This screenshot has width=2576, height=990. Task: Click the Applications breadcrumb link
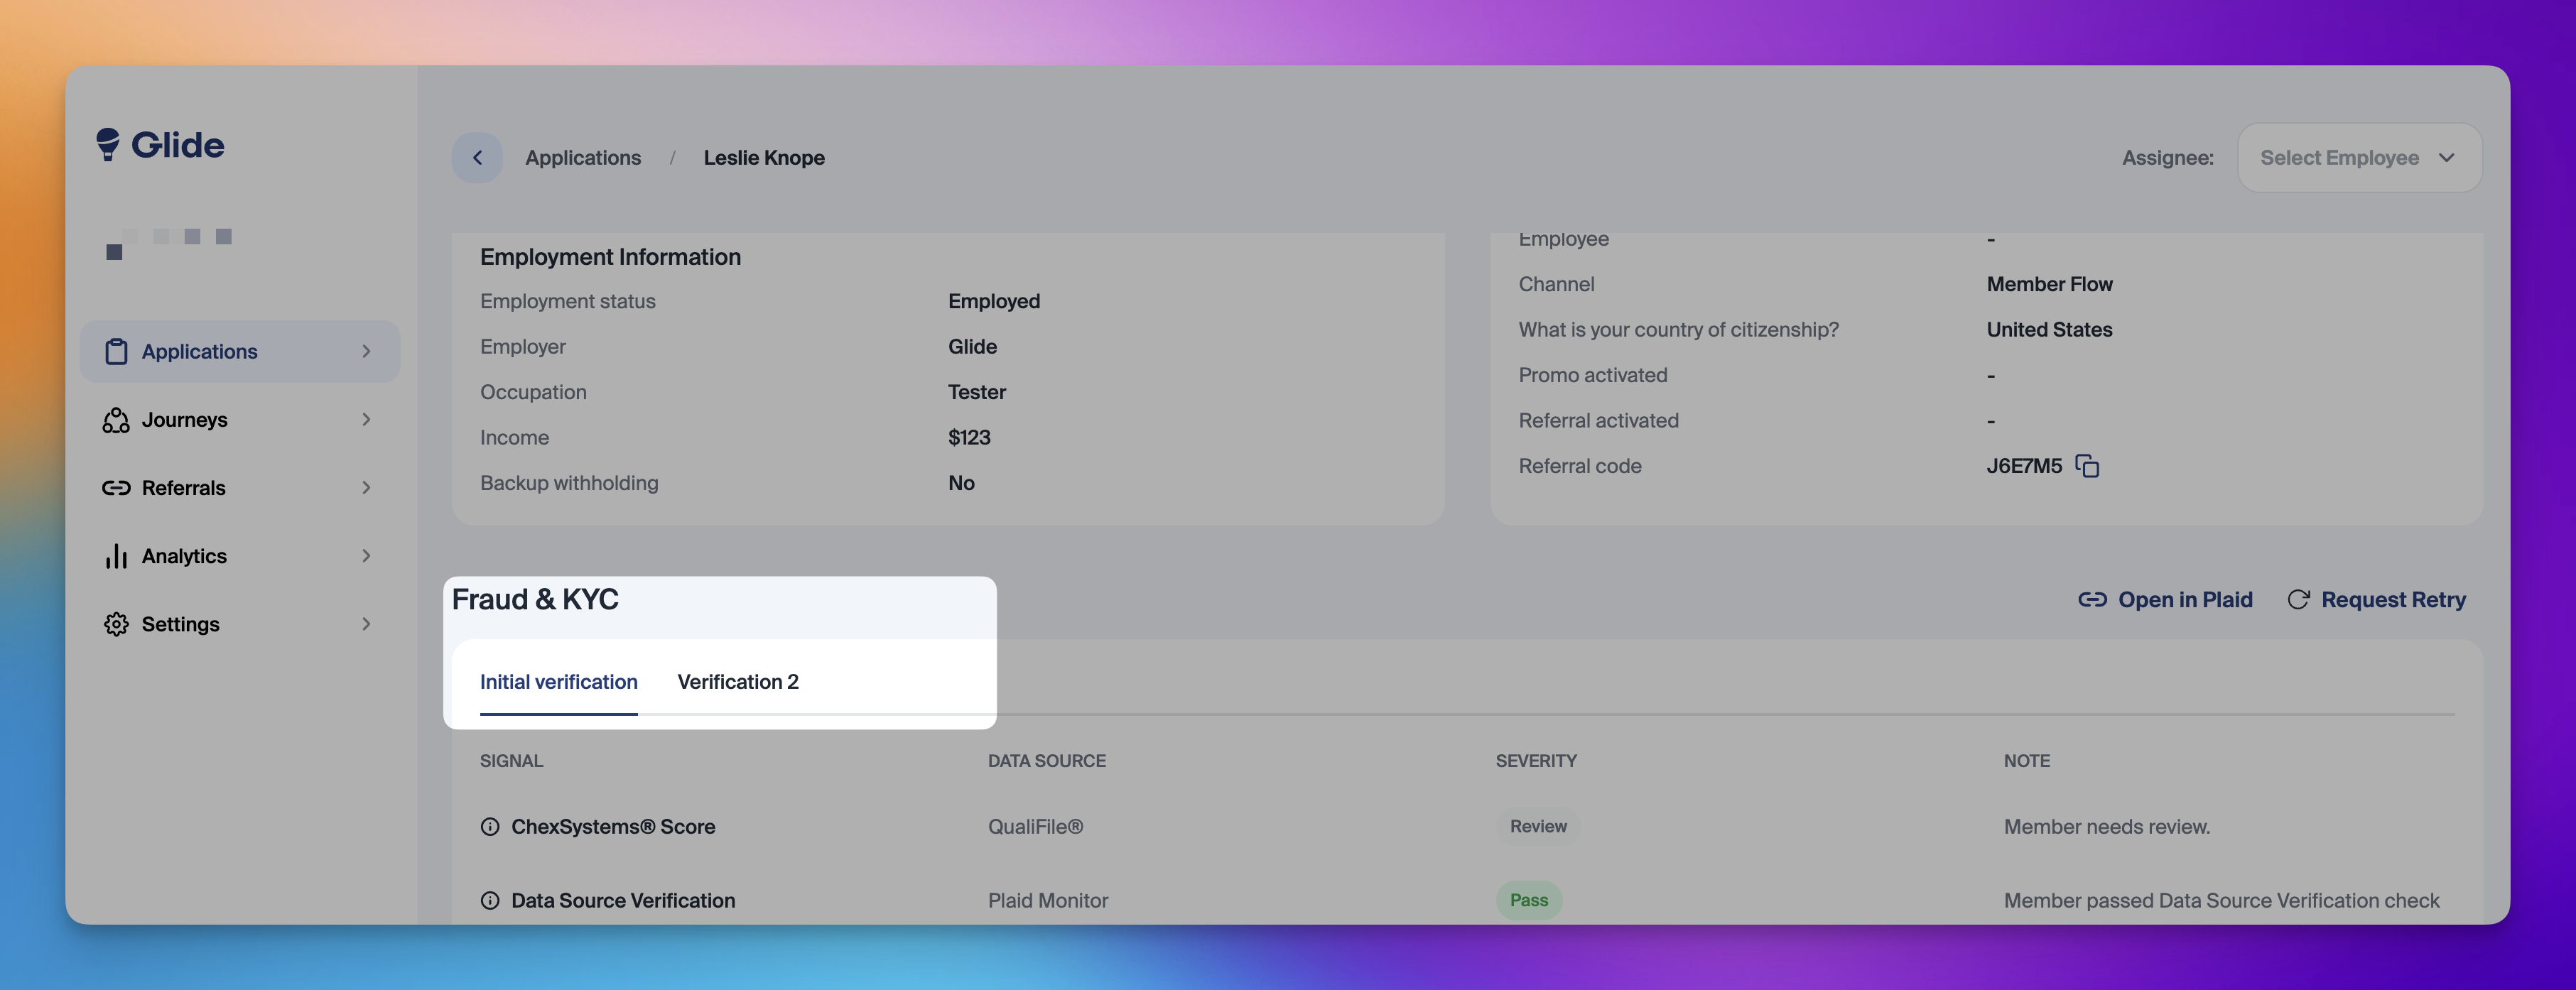pyautogui.click(x=583, y=158)
